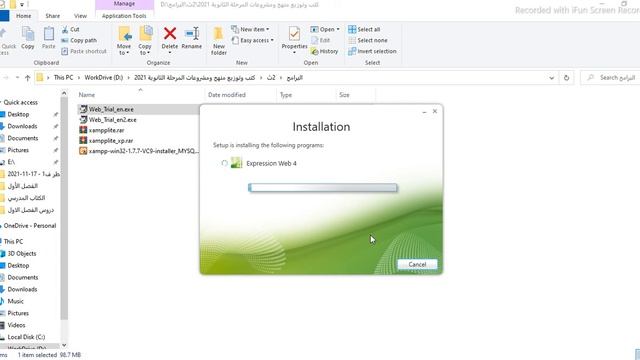The width and height of the screenshot is (640, 360).
Task: Switch to the View ribbon tab
Action: pos(80,16)
